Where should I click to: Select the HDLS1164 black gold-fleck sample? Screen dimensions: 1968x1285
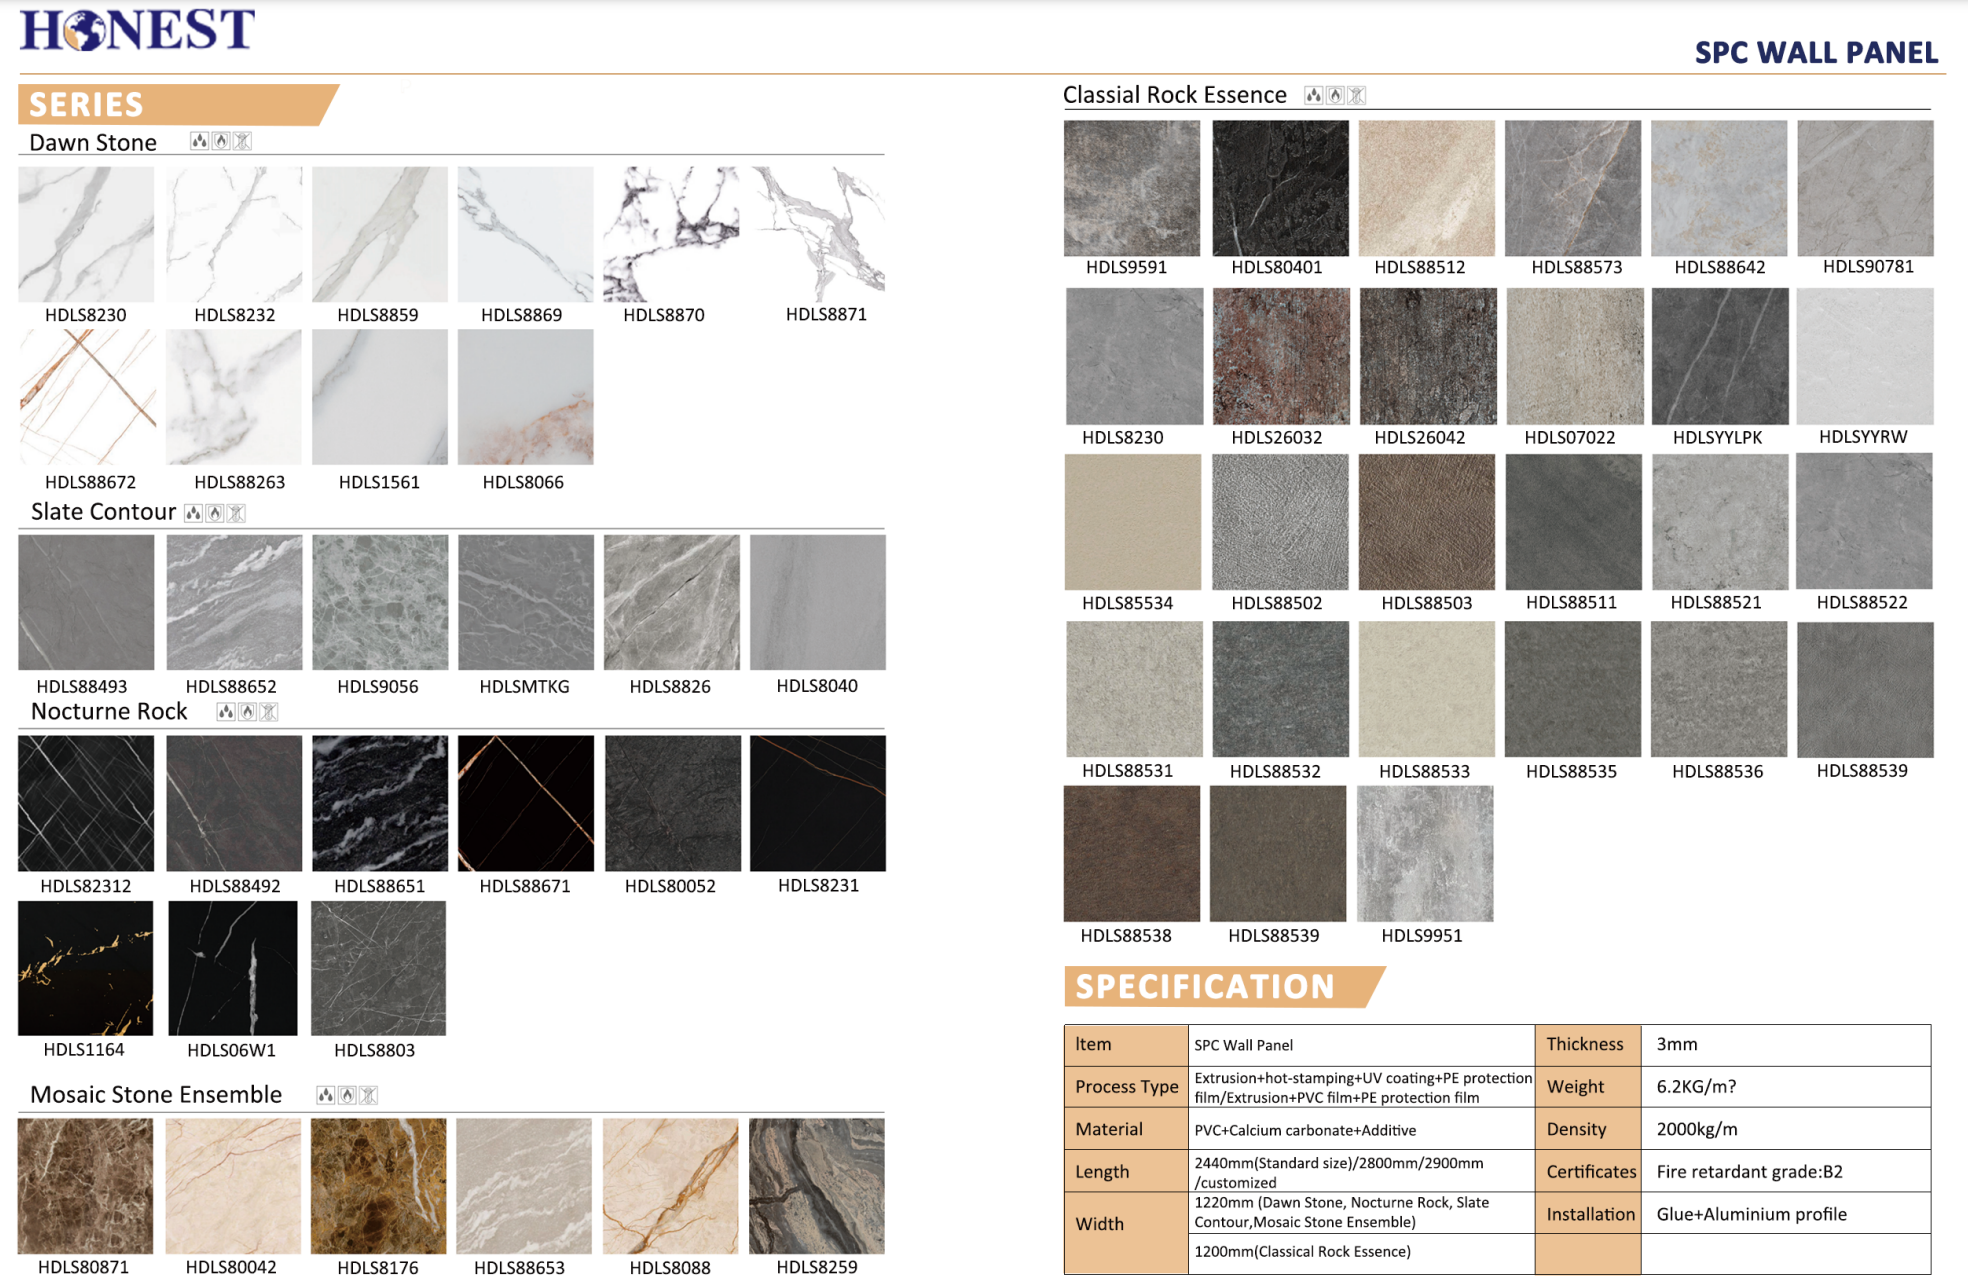[86, 968]
